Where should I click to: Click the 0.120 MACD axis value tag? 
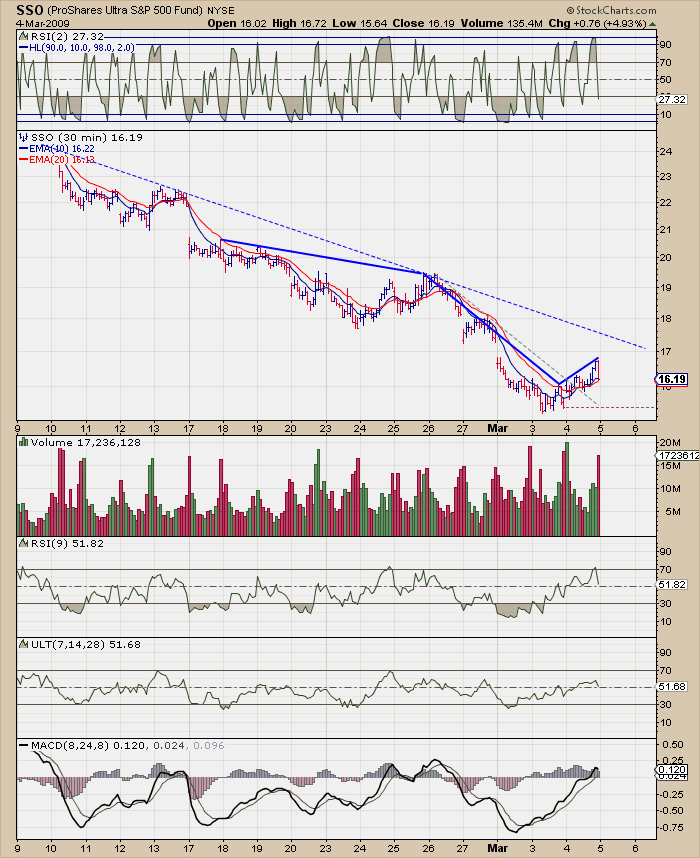(x=672, y=769)
